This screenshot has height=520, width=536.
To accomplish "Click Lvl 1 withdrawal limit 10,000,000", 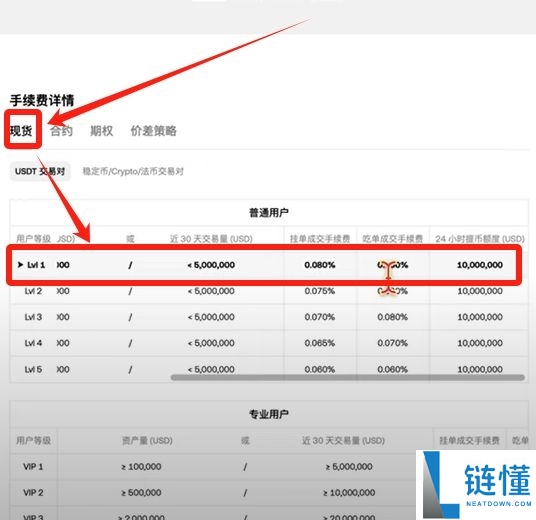I will (480, 265).
